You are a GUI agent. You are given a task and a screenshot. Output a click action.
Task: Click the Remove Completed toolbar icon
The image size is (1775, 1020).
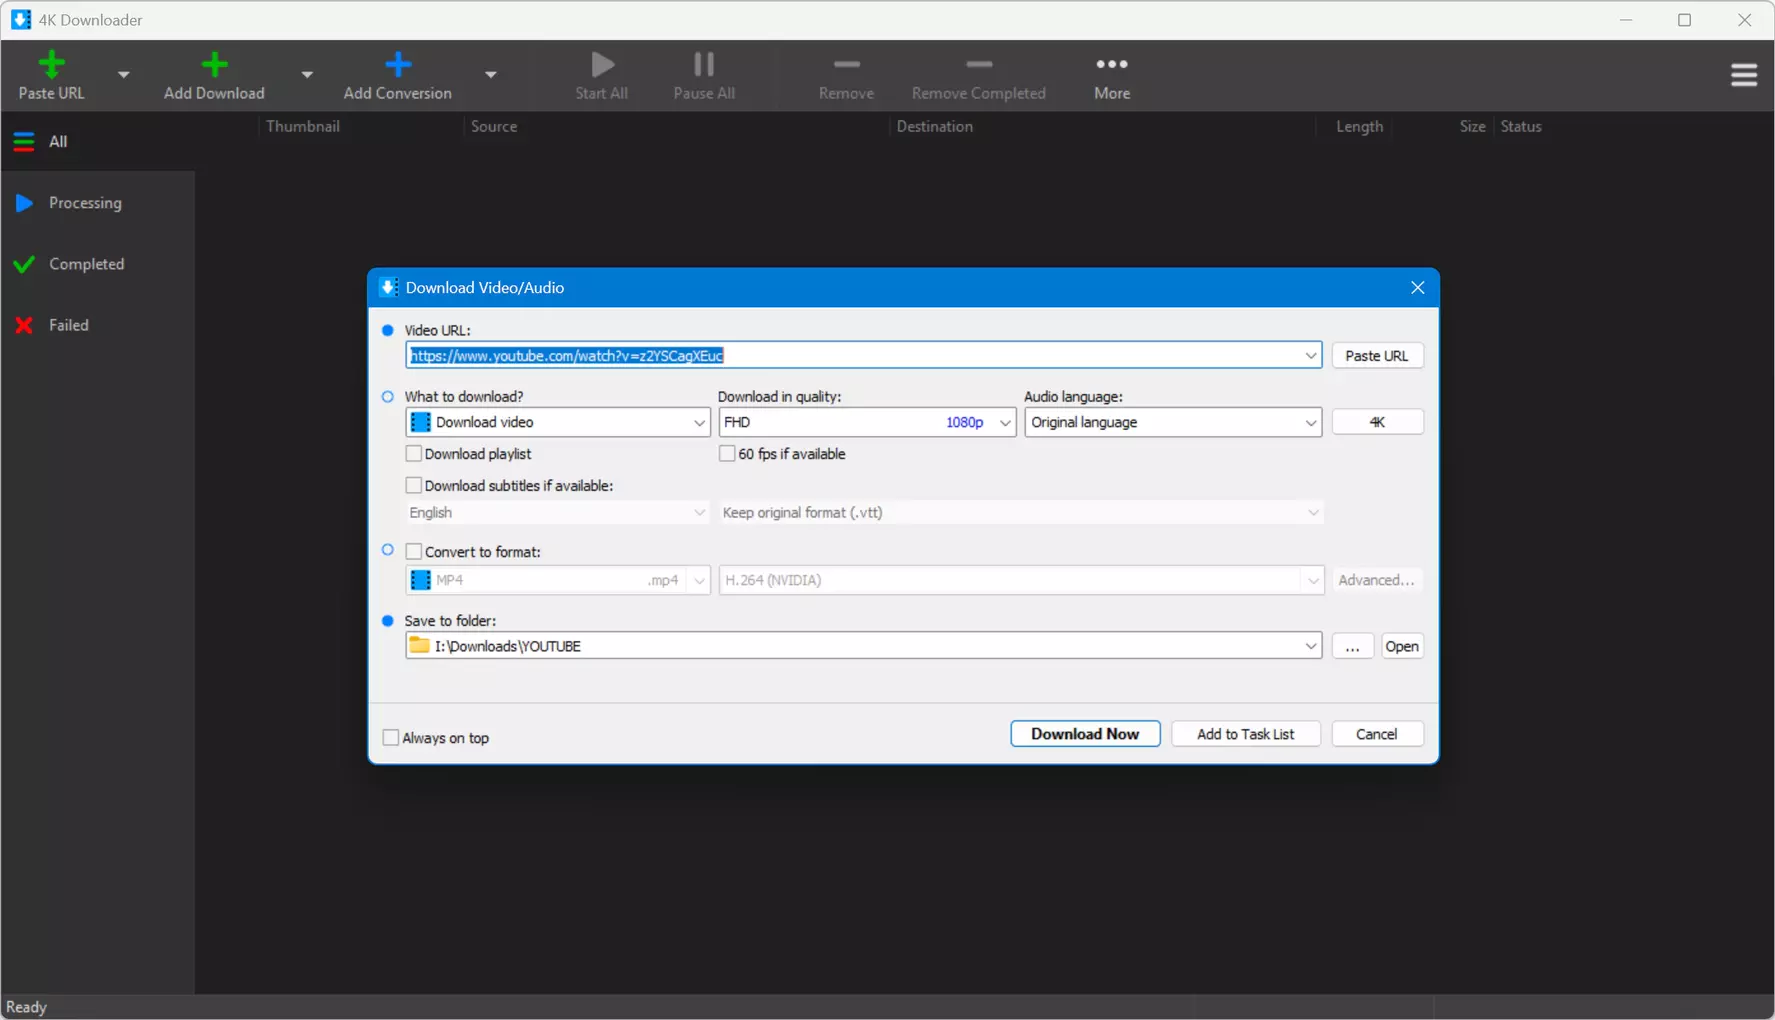(979, 64)
